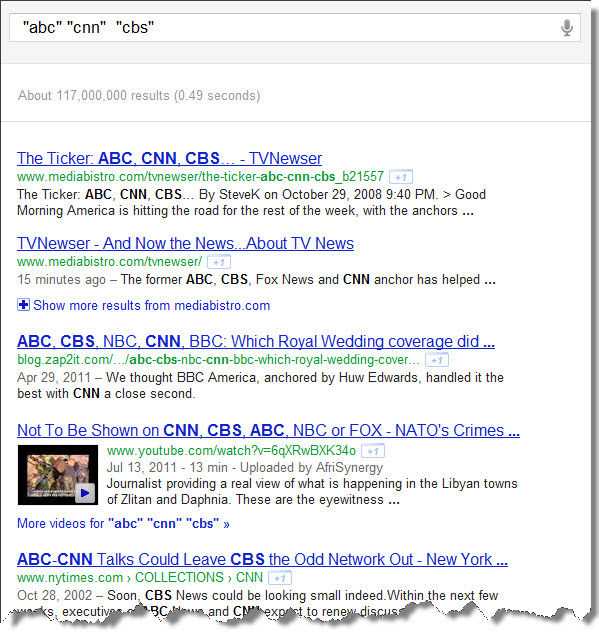Image resolution: width=599 pixels, height=632 pixels.
Task: Click the www.mediabistro.com/tvnewser/ green URL
Action: pos(109,262)
